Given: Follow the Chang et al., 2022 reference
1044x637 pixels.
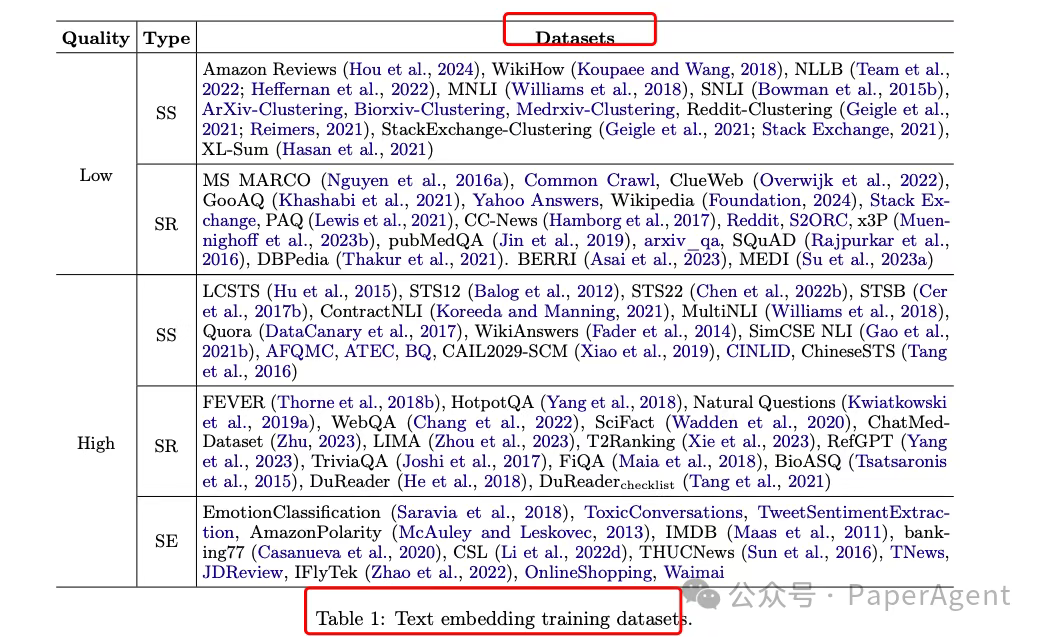Looking at the screenshot, I should (x=493, y=423).
